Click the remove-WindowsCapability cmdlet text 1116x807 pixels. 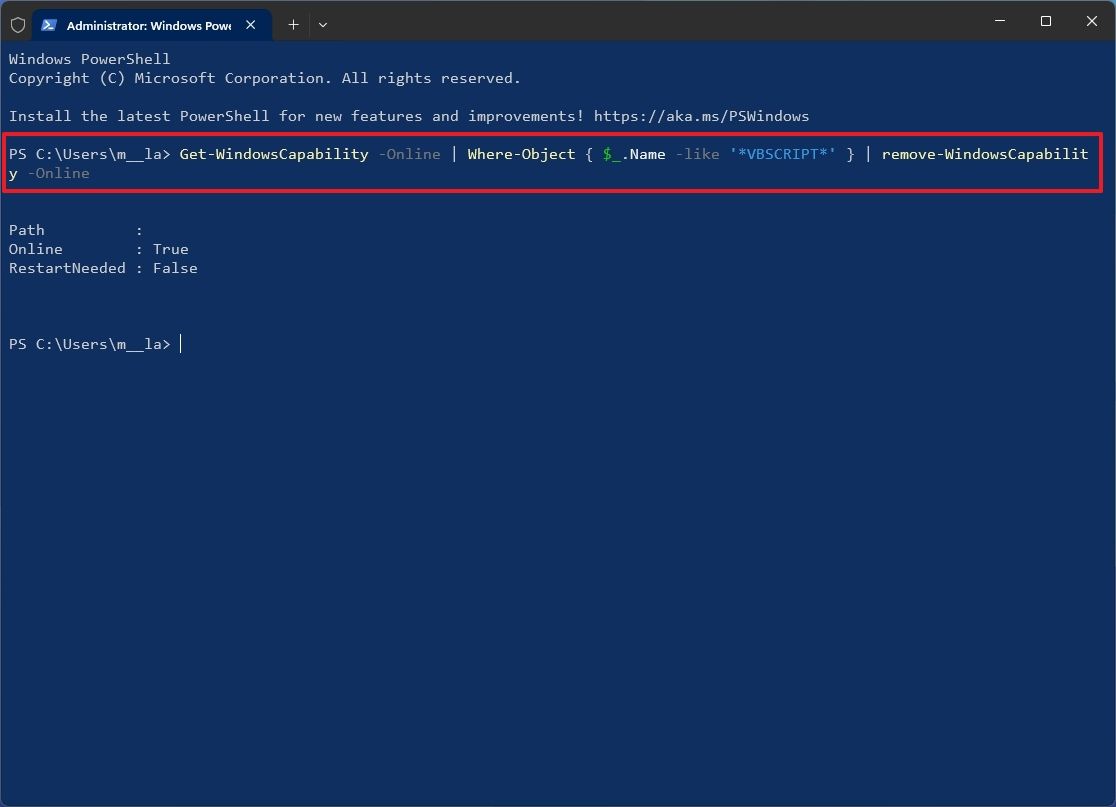pos(985,154)
